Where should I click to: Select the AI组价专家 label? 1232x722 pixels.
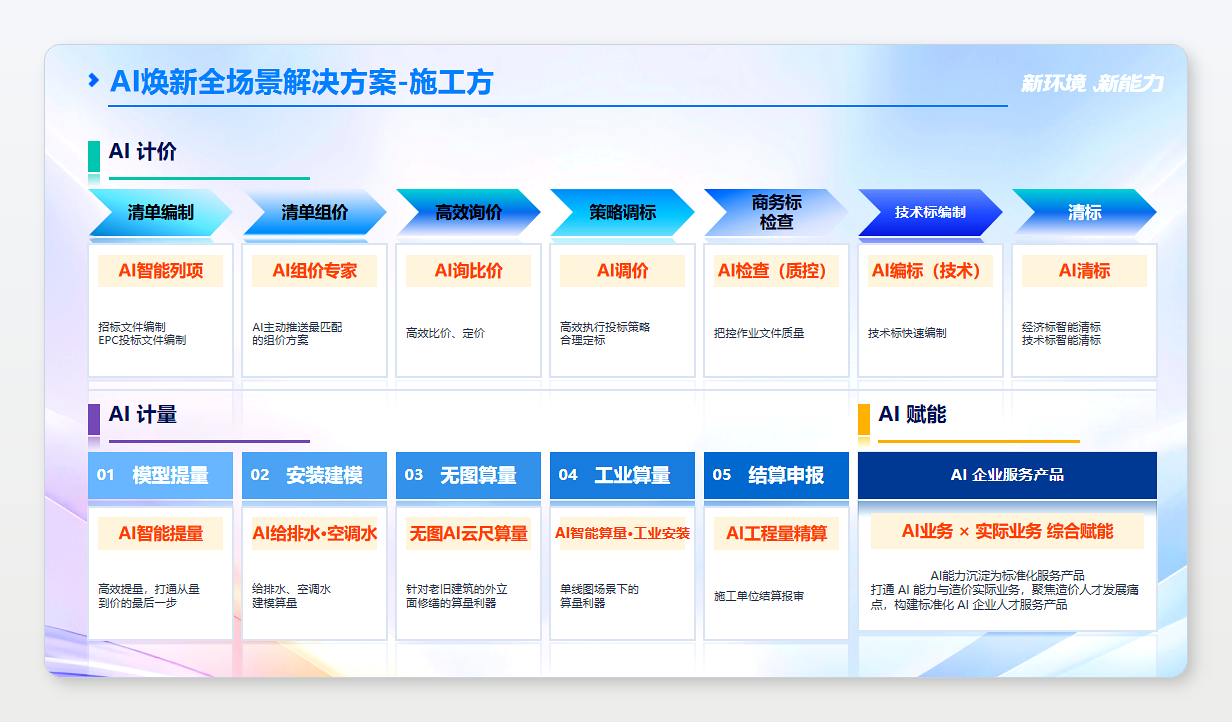click(315, 271)
